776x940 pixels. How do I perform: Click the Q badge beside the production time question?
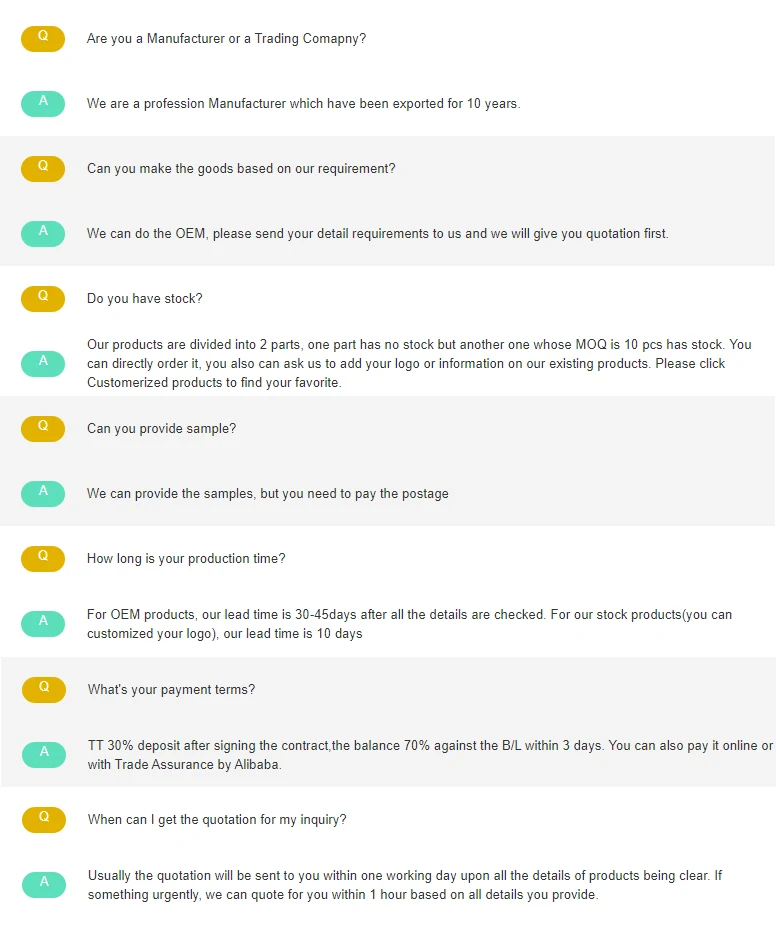coord(43,559)
